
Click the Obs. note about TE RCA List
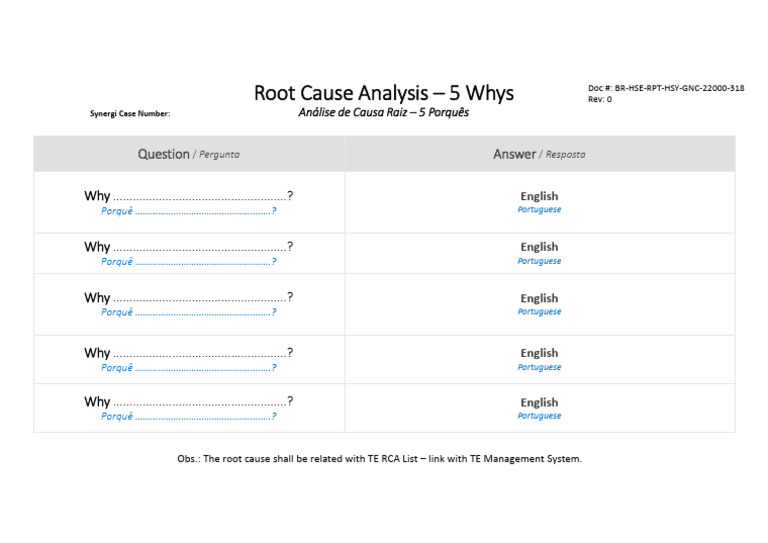380,459
